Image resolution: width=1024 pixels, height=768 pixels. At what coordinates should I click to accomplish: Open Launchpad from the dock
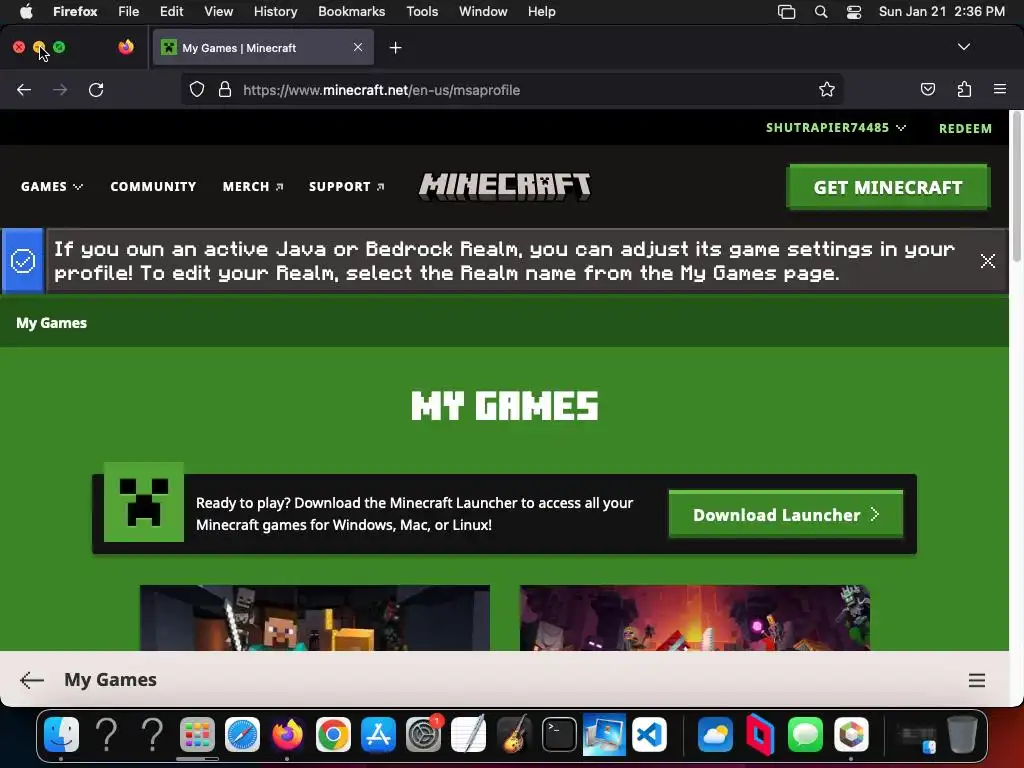point(197,735)
